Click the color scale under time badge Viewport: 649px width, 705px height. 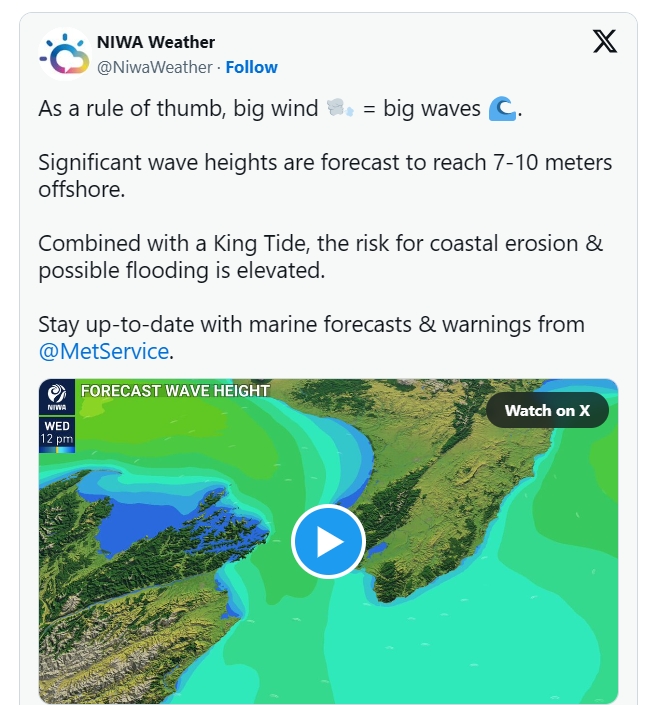(x=57, y=450)
